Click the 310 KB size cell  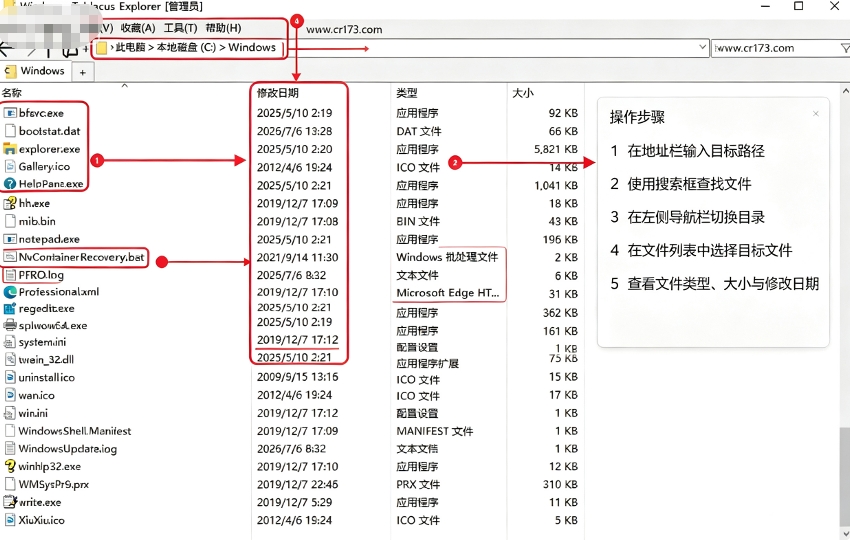coord(561,484)
